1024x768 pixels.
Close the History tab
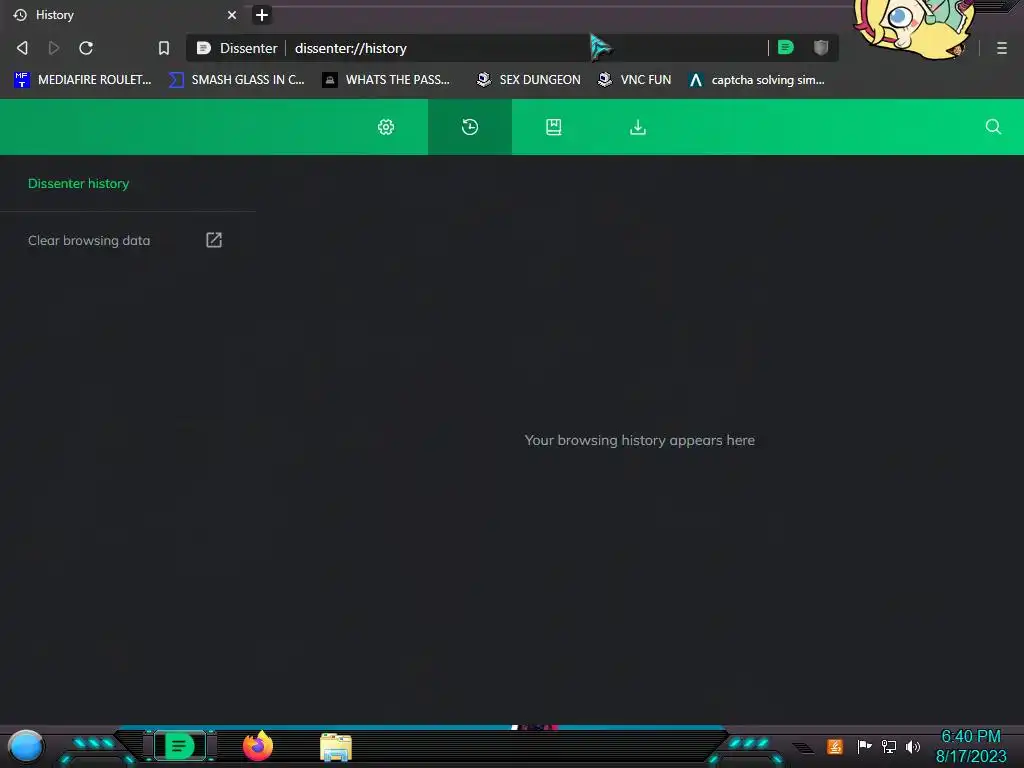232,15
